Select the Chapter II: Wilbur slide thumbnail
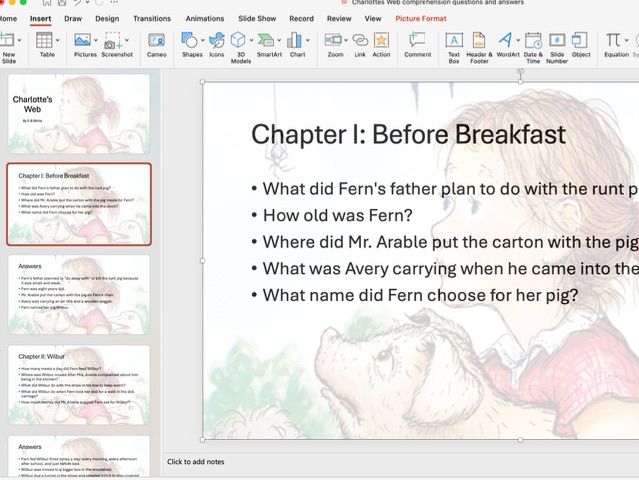The image size is (639, 480). click(79, 385)
